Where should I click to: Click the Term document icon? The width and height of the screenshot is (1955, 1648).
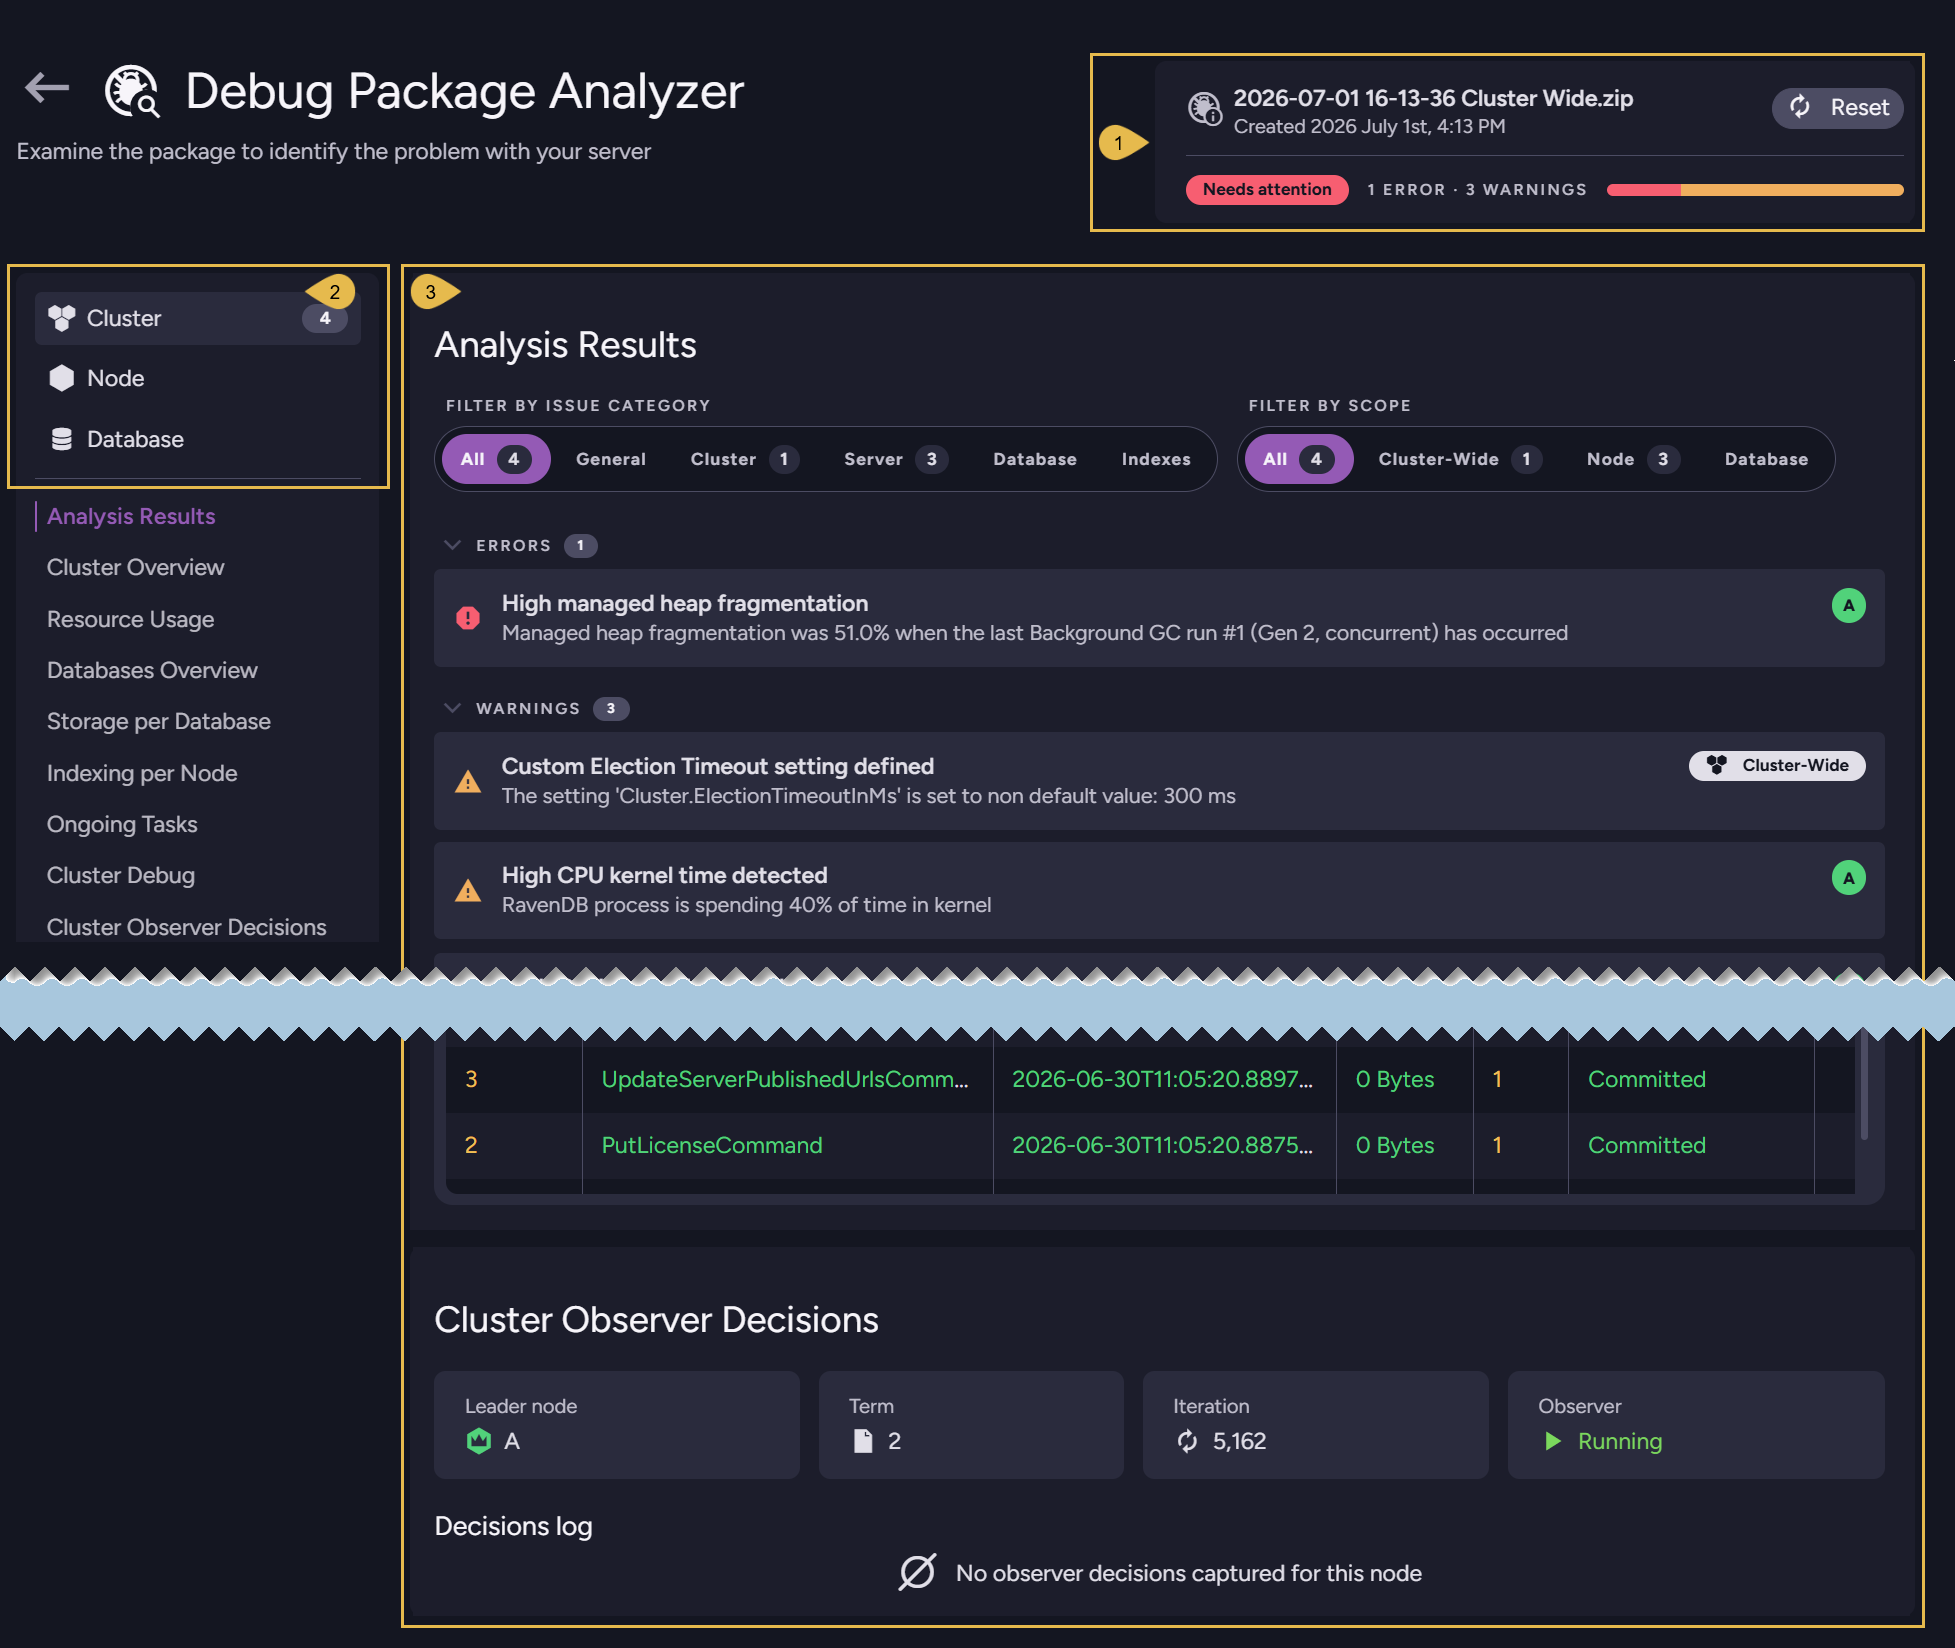pos(862,1441)
